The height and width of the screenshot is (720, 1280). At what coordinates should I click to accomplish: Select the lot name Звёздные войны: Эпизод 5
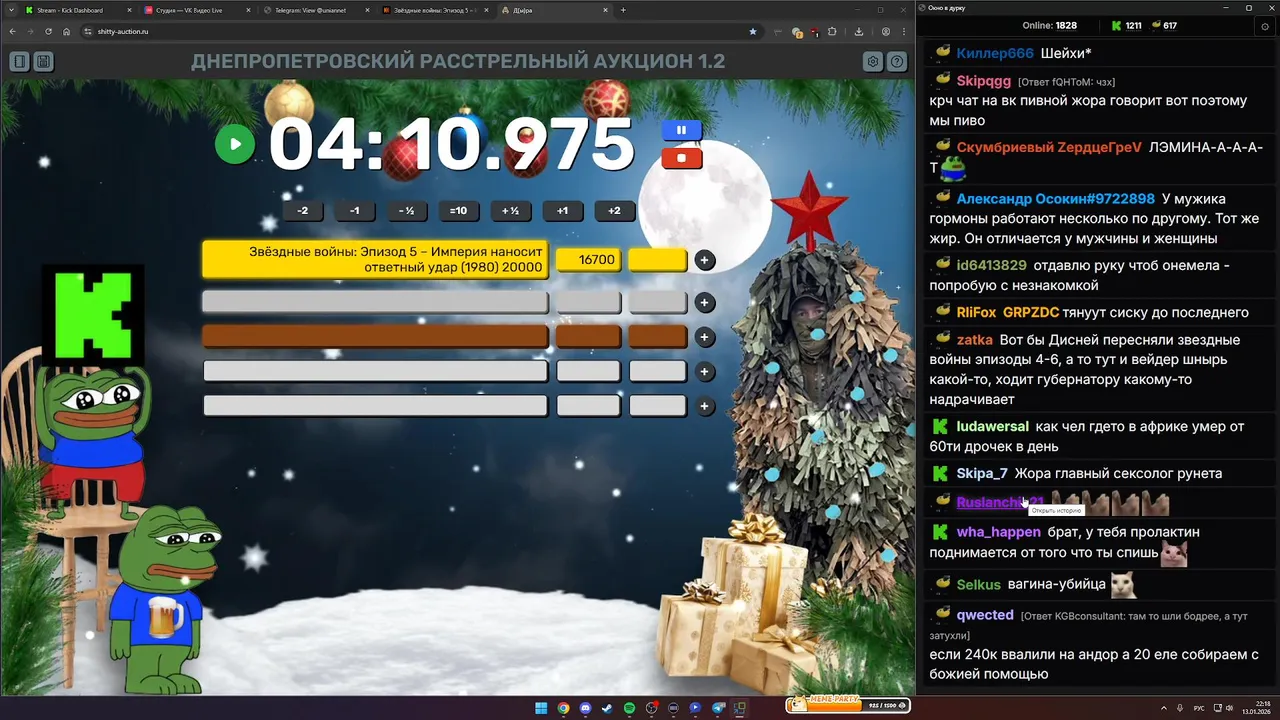tap(375, 260)
